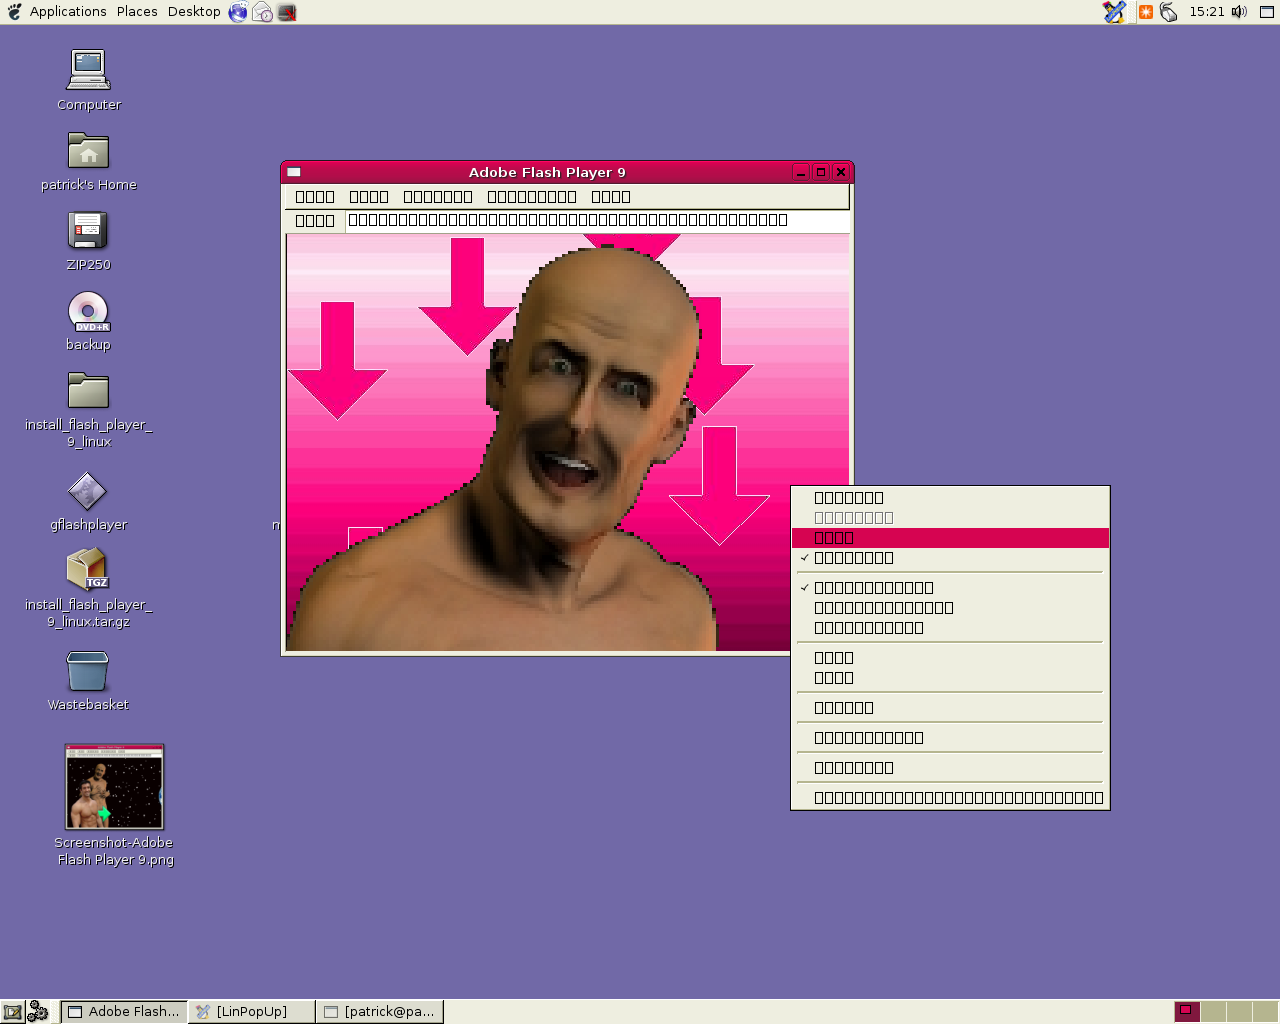The height and width of the screenshot is (1024, 1280).
Task: Select the Screenshot-Adobe Flash Player 9.png thumbnail
Action: tap(114, 787)
